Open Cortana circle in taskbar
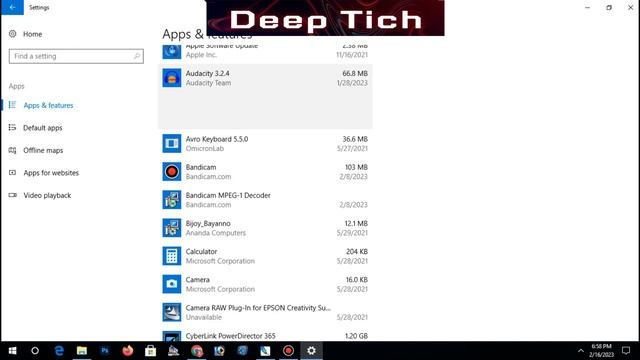 35,351
